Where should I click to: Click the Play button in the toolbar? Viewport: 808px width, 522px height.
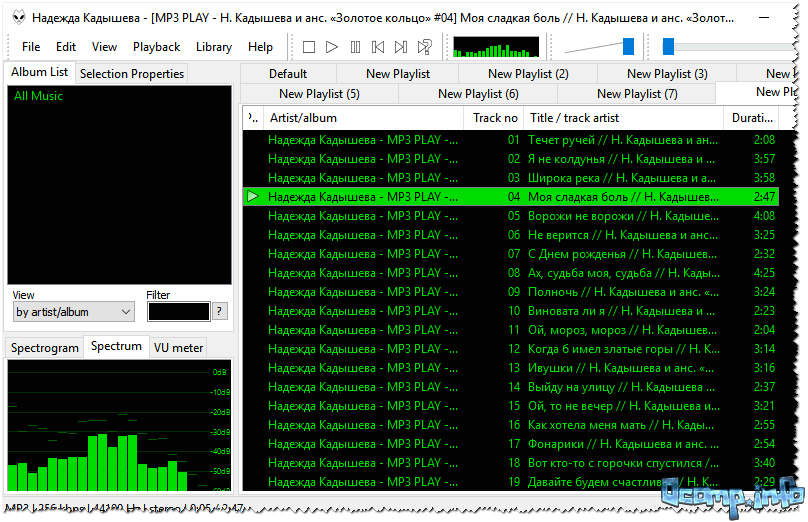tap(332, 47)
